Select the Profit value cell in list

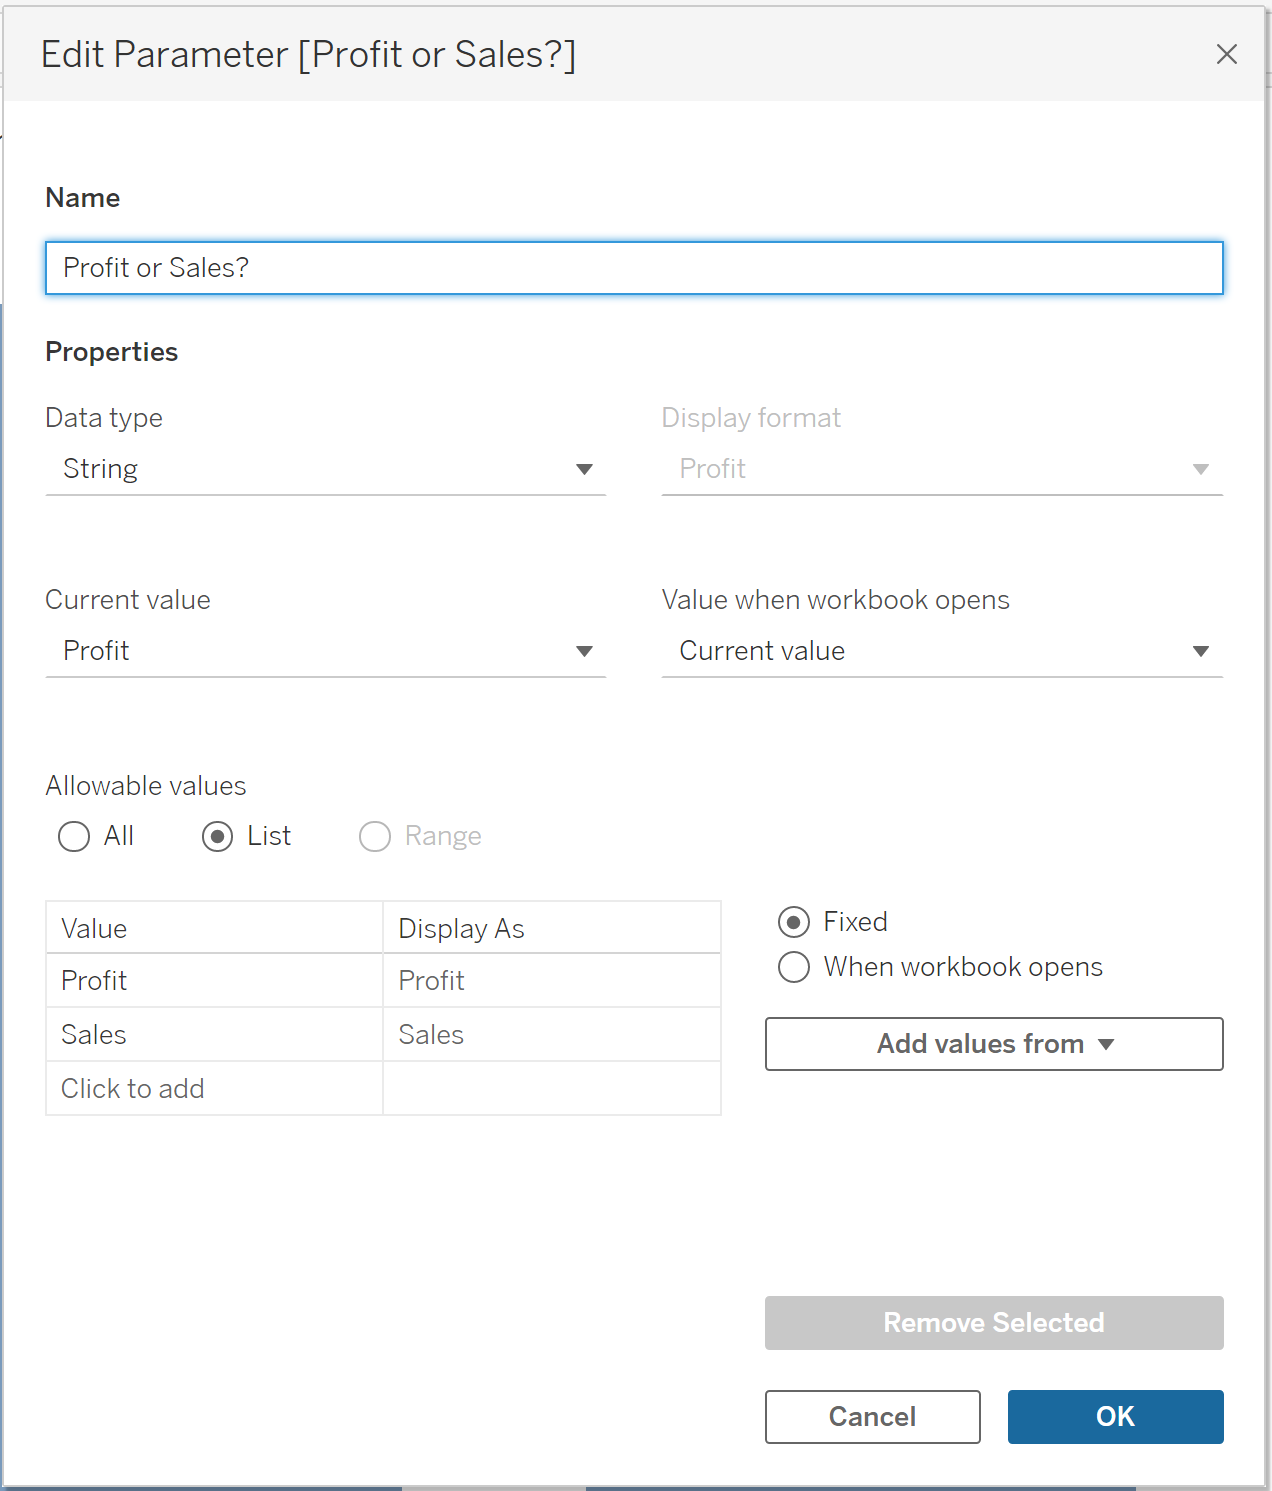pos(214,981)
